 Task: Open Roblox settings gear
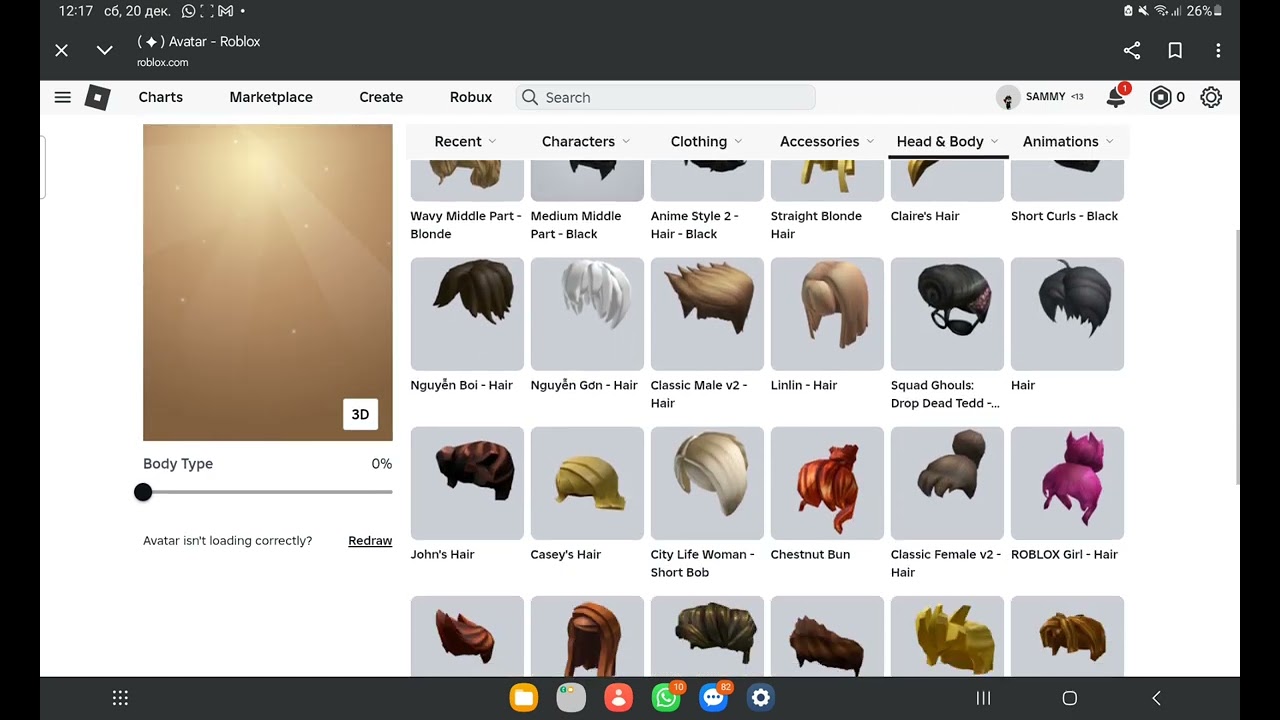(x=1211, y=97)
